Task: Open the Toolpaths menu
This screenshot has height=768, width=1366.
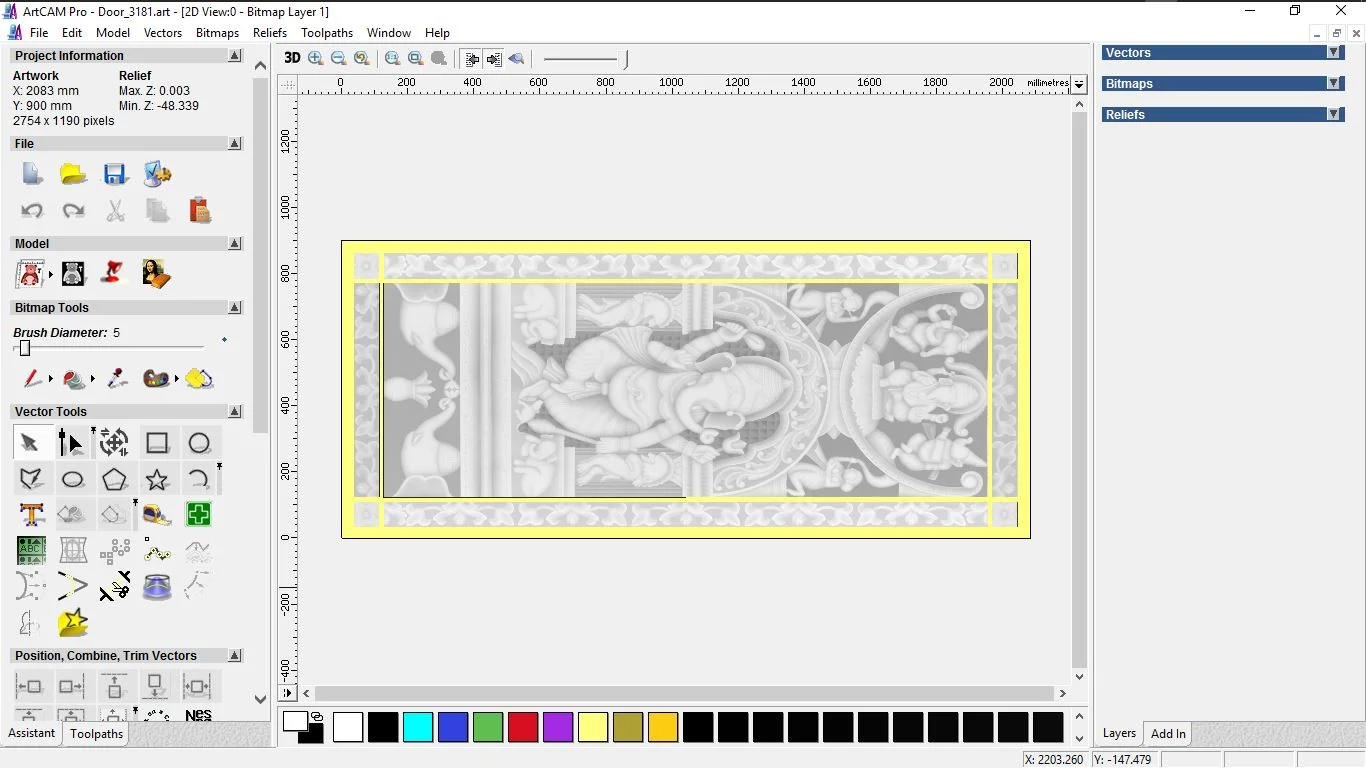Action: point(327,33)
